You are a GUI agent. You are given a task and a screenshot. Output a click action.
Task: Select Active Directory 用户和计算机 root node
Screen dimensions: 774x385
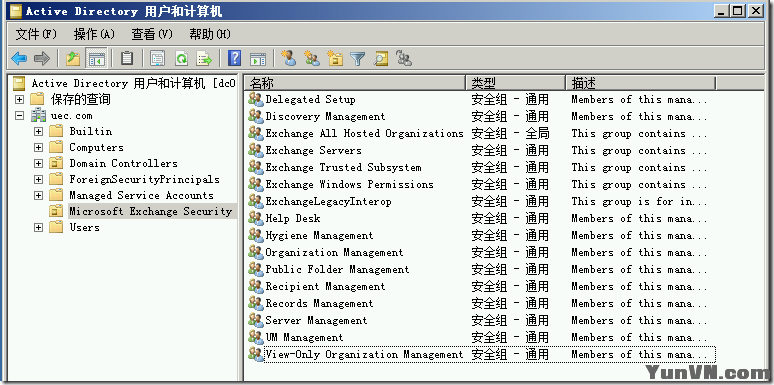[133, 83]
